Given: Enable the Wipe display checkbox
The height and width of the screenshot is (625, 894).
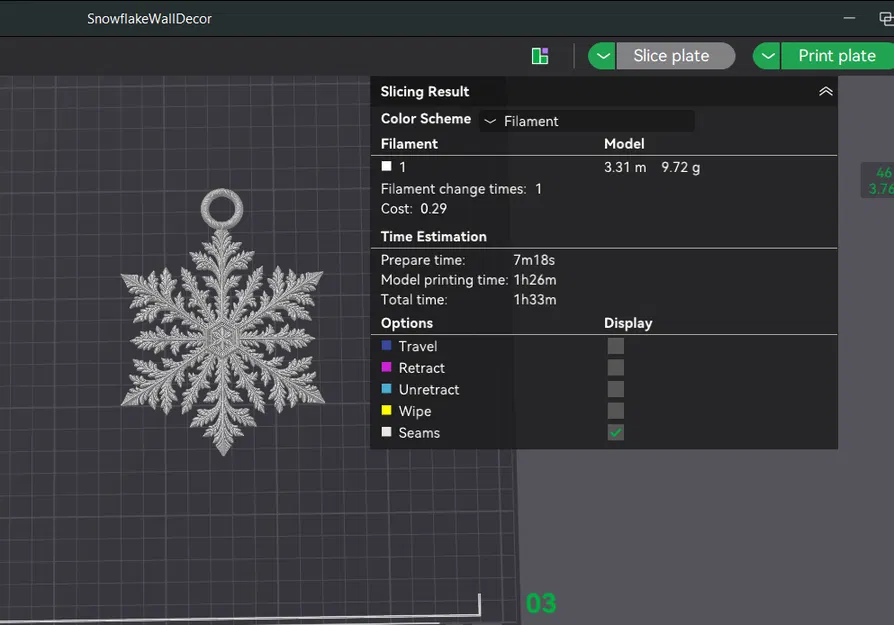Looking at the screenshot, I should click(616, 411).
